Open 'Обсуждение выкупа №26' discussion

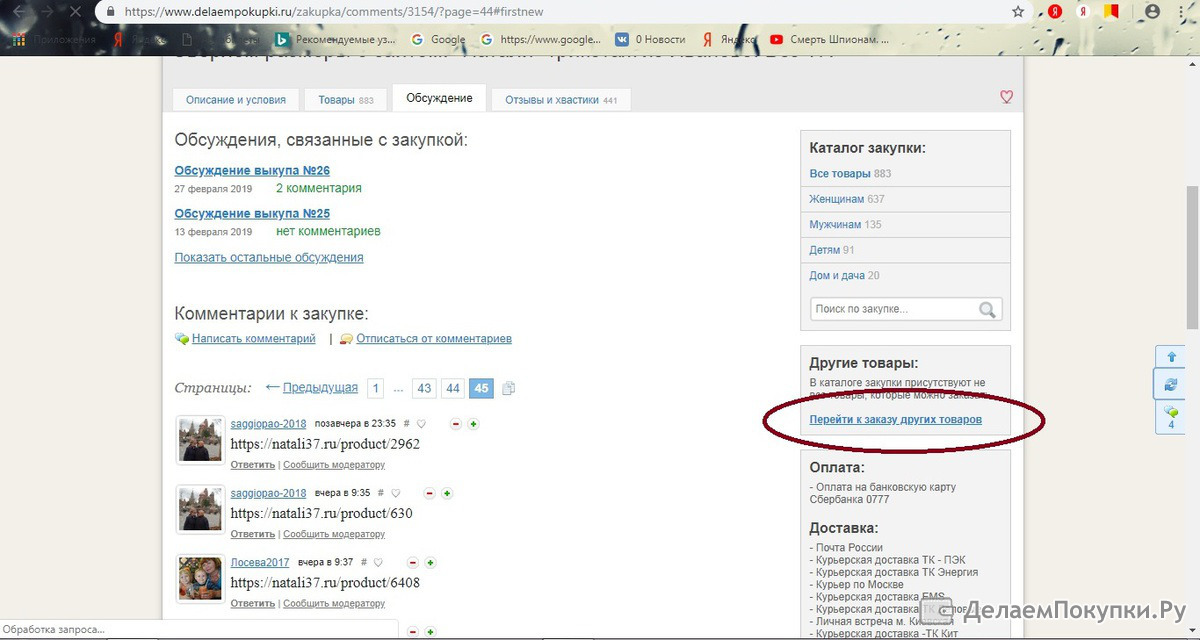[252, 171]
